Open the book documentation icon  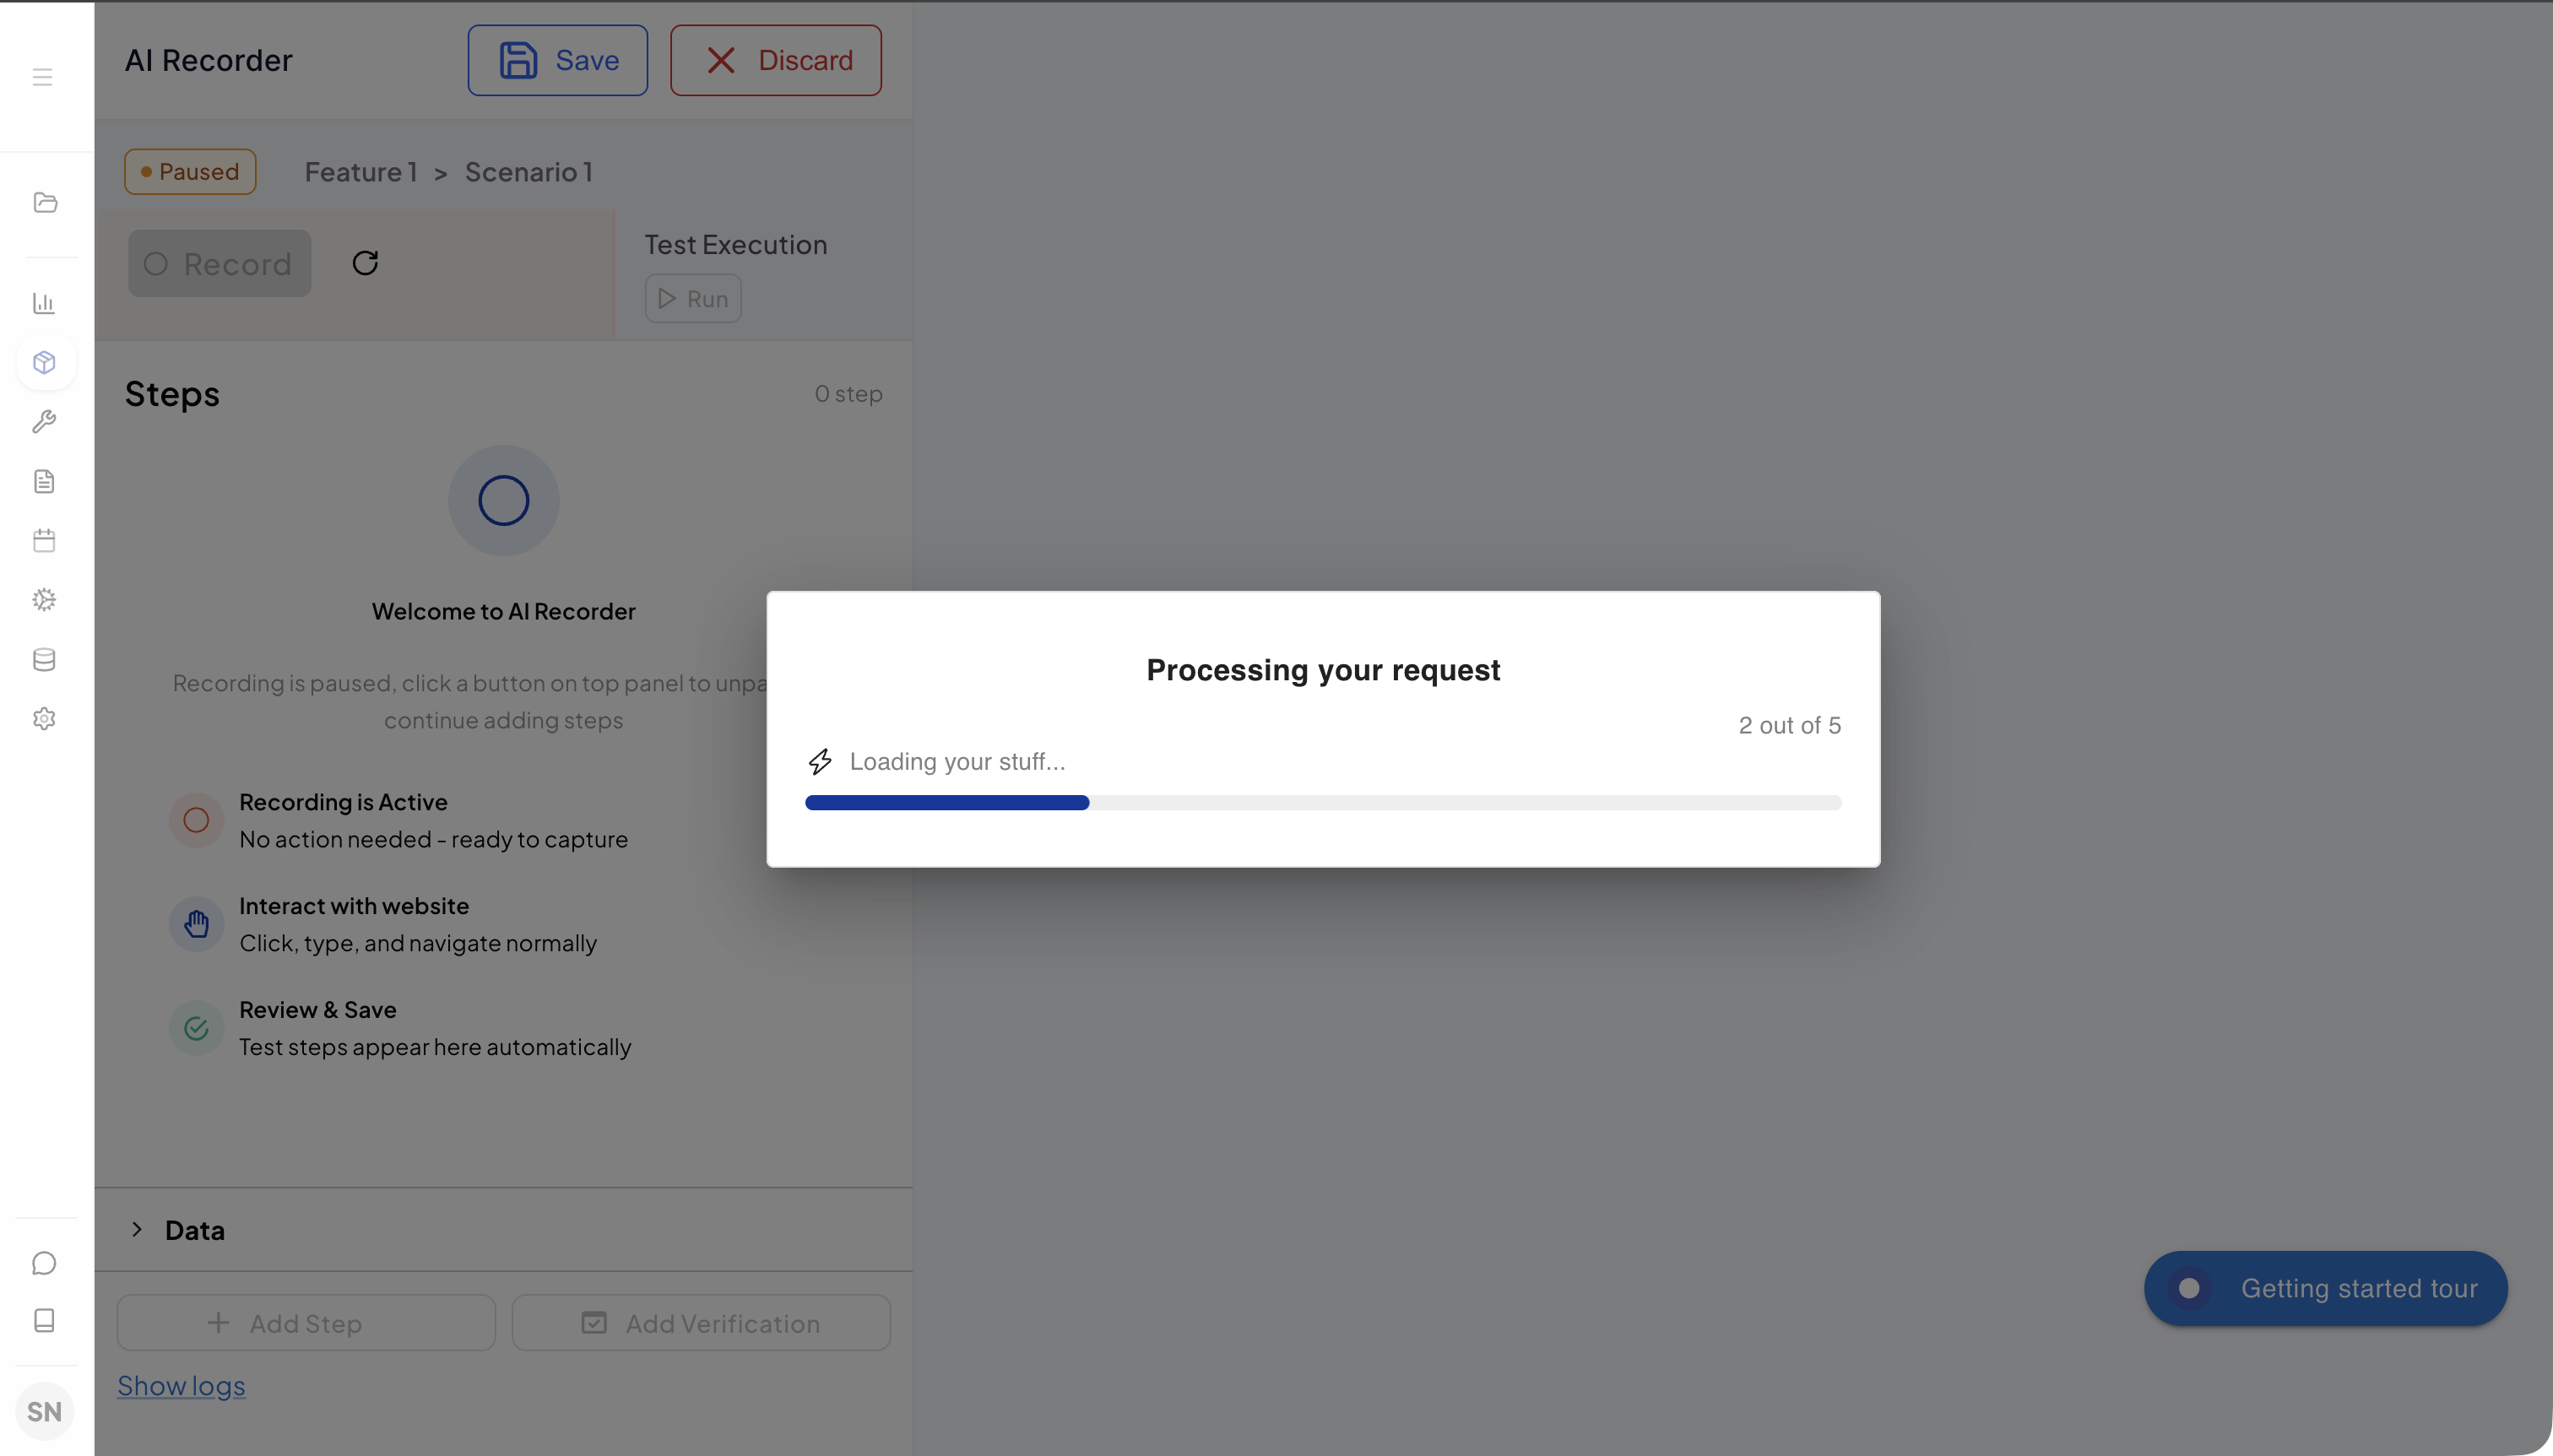tap(44, 1321)
